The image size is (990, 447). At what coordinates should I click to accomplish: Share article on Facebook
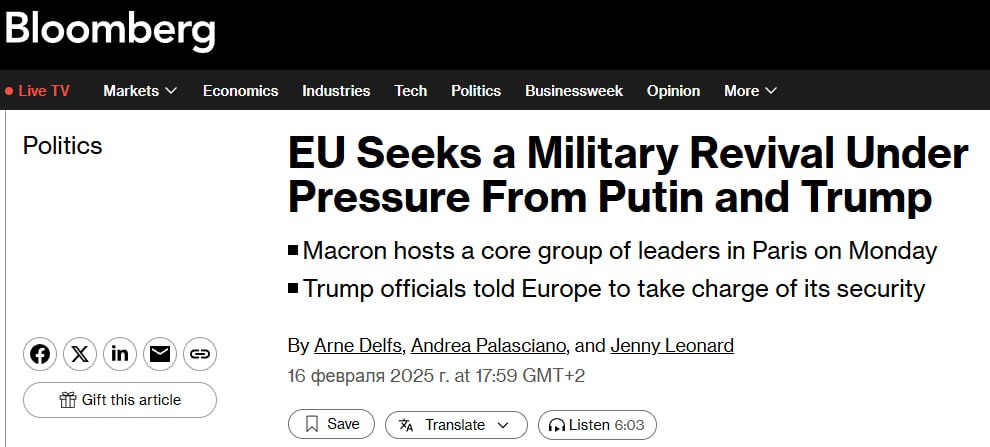click(40, 354)
